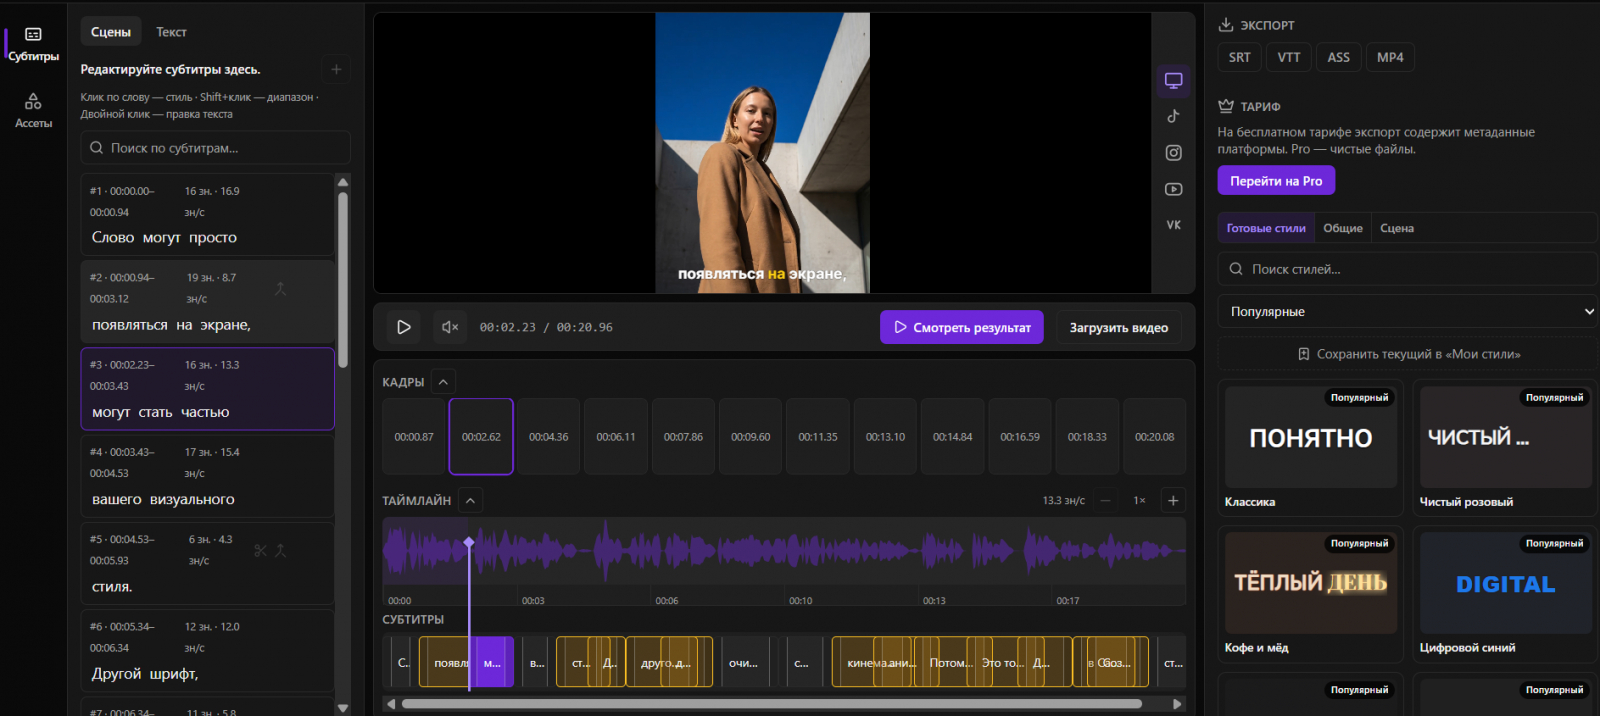Click the timeline scrollbar left arrow
The height and width of the screenshot is (716, 1600).
[391, 704]
